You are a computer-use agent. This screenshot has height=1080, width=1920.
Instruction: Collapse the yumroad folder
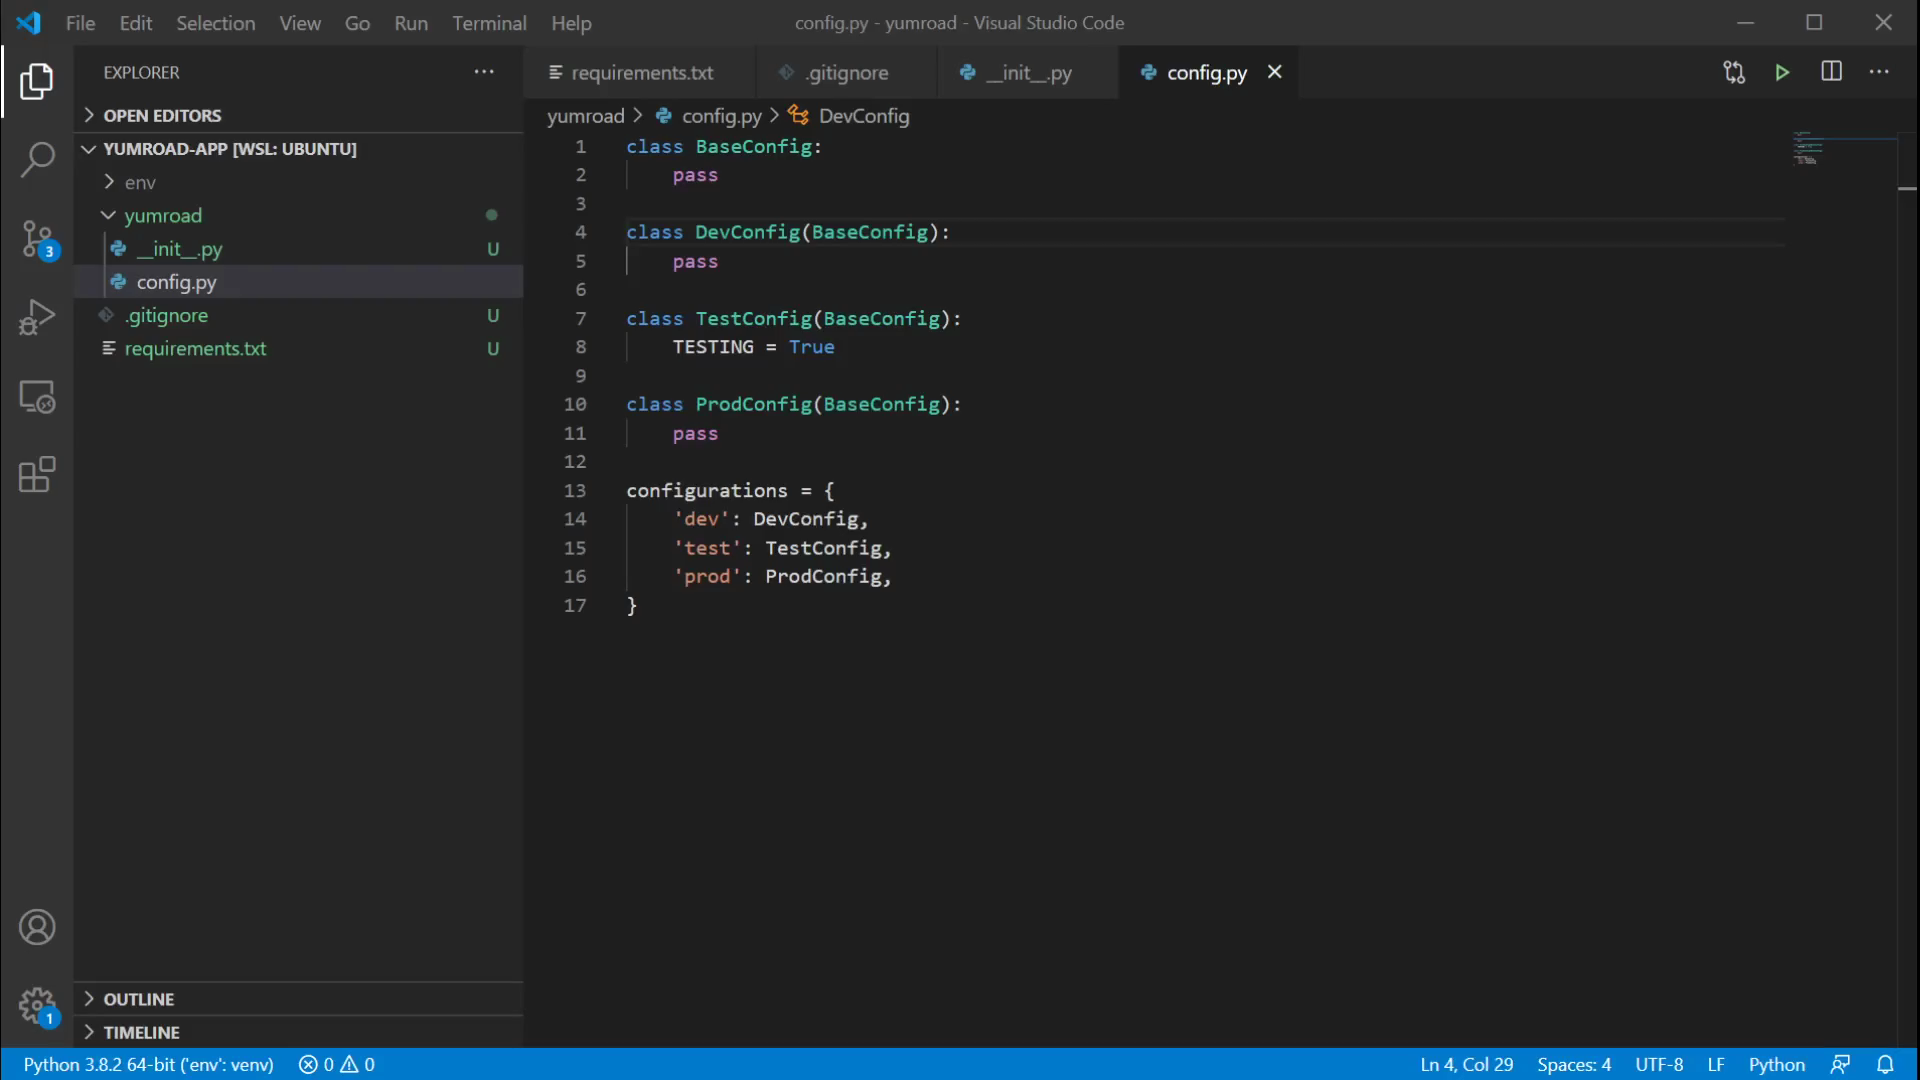point(298,215)
